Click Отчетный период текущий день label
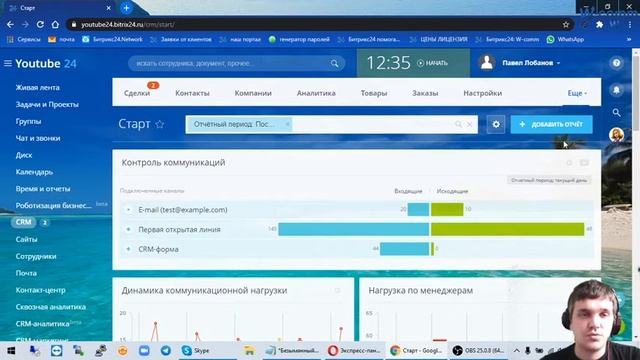The width and height of the screenshot is (640, 360). tap(549, 180)
